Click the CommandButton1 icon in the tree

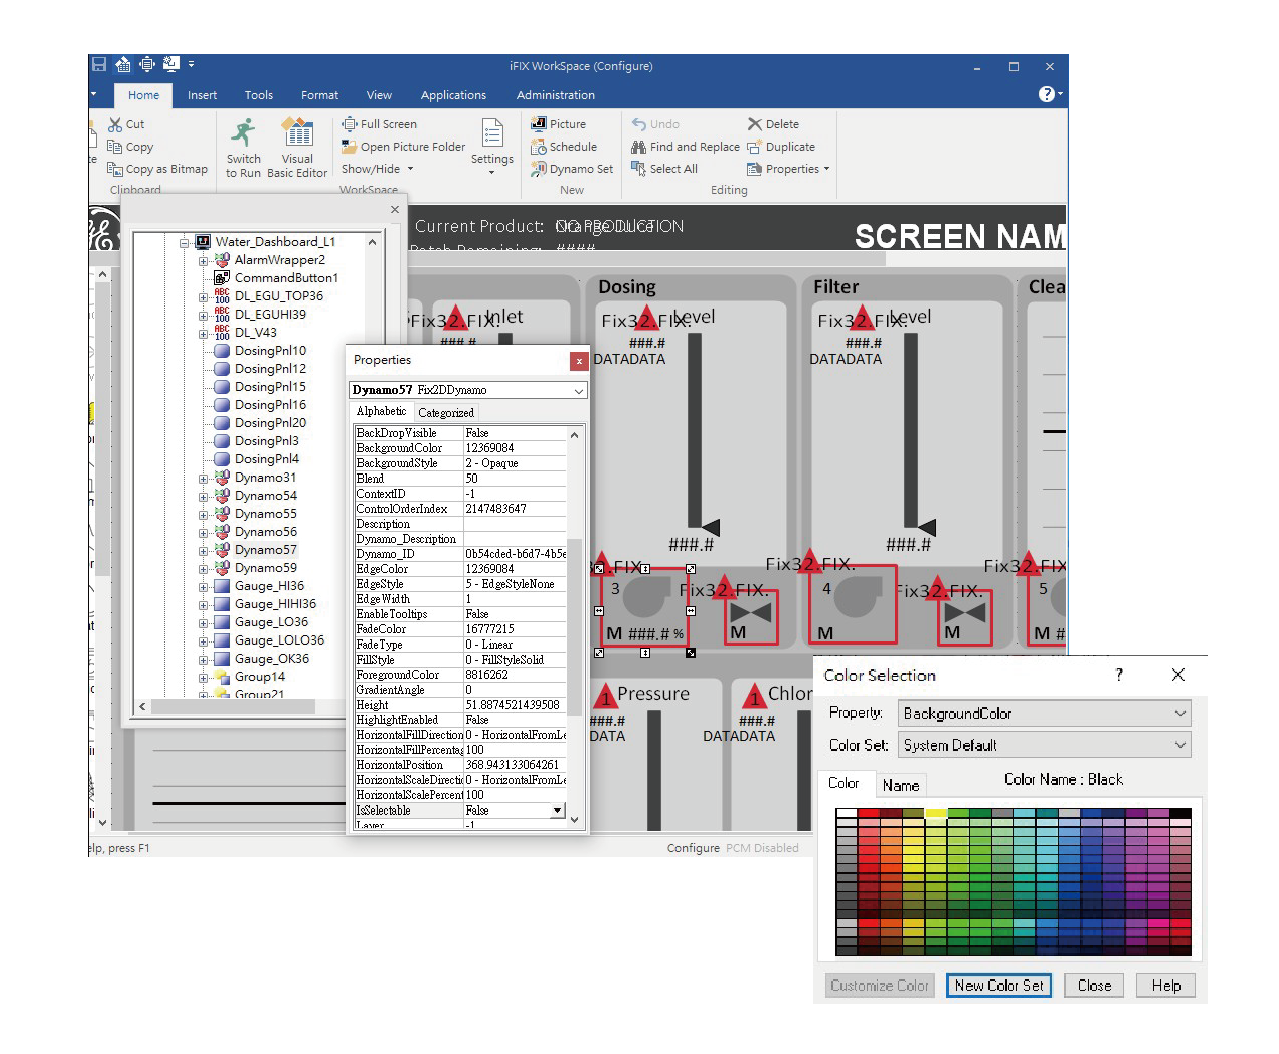pyautogui.click(x=222, y=278)
